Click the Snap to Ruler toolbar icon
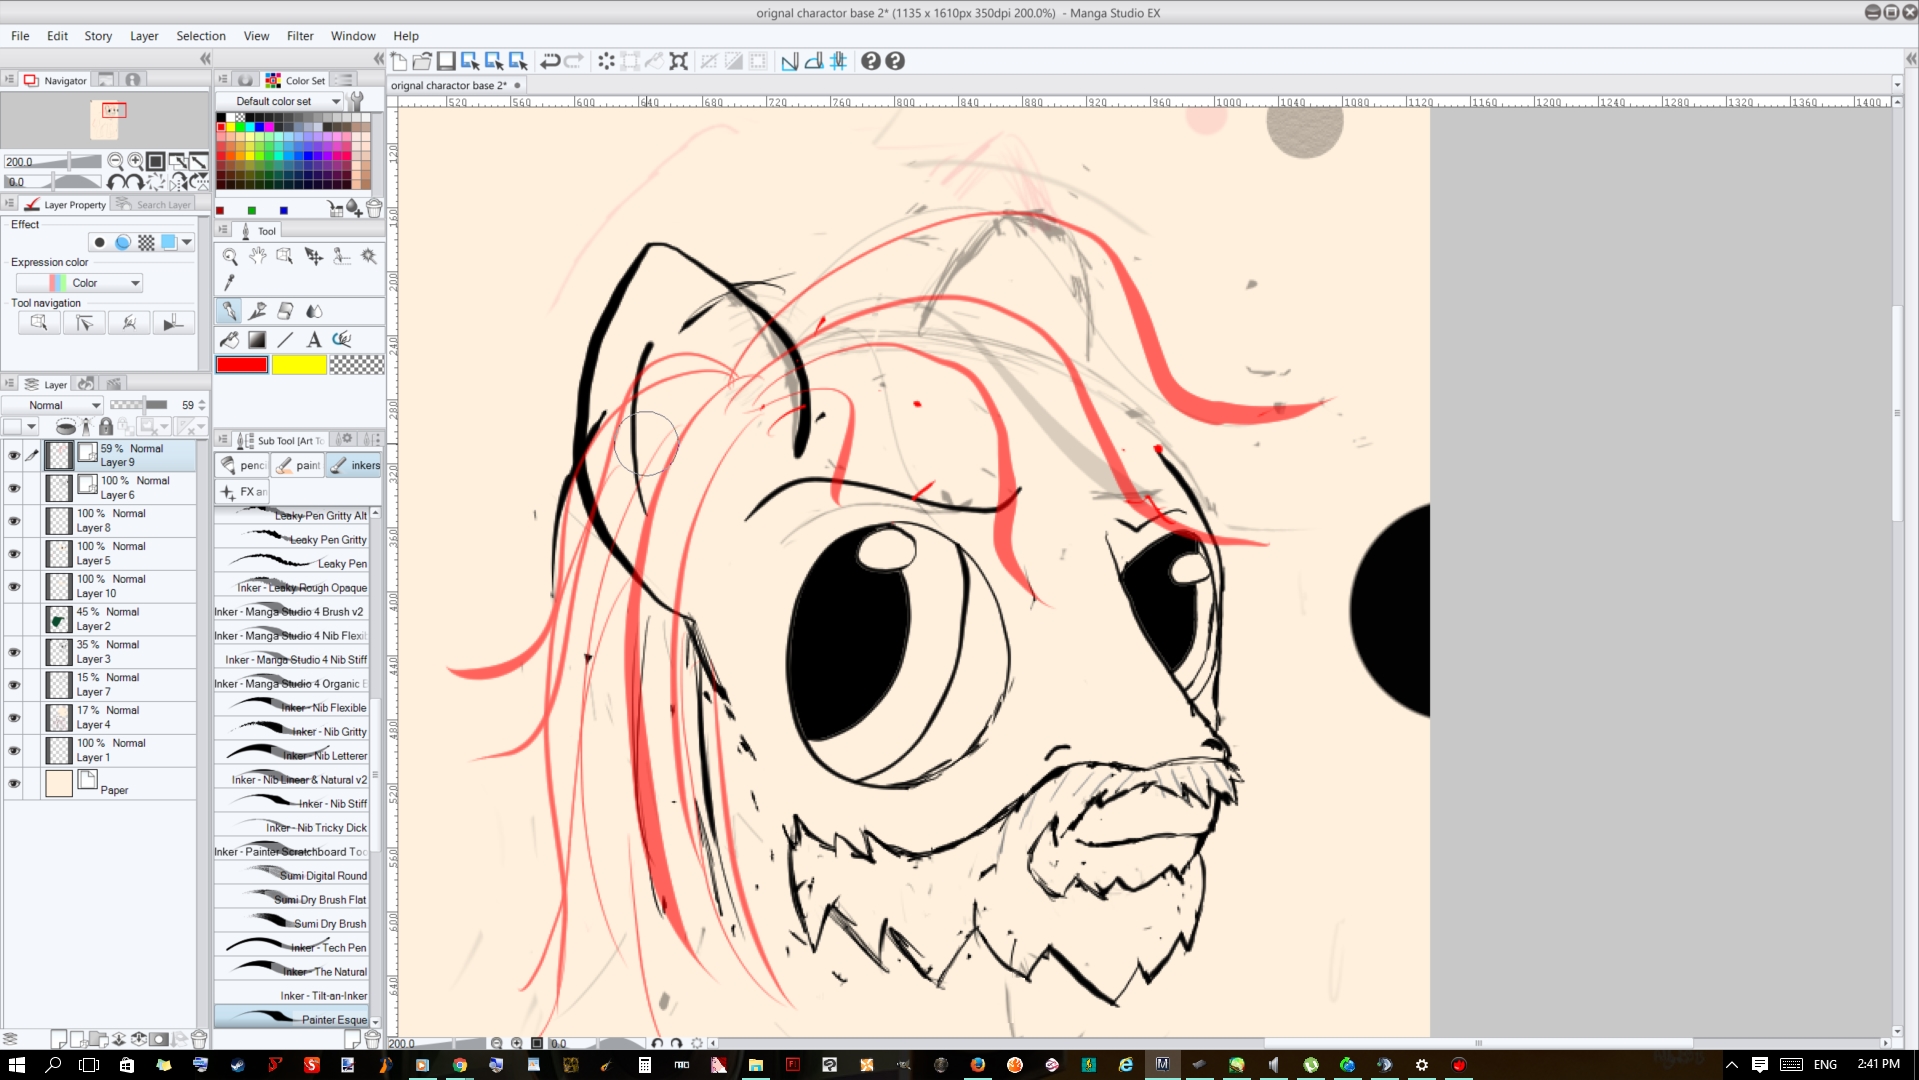This screenshot has height=1080, width=1919. pyautogui.click(x=790, y=61)
